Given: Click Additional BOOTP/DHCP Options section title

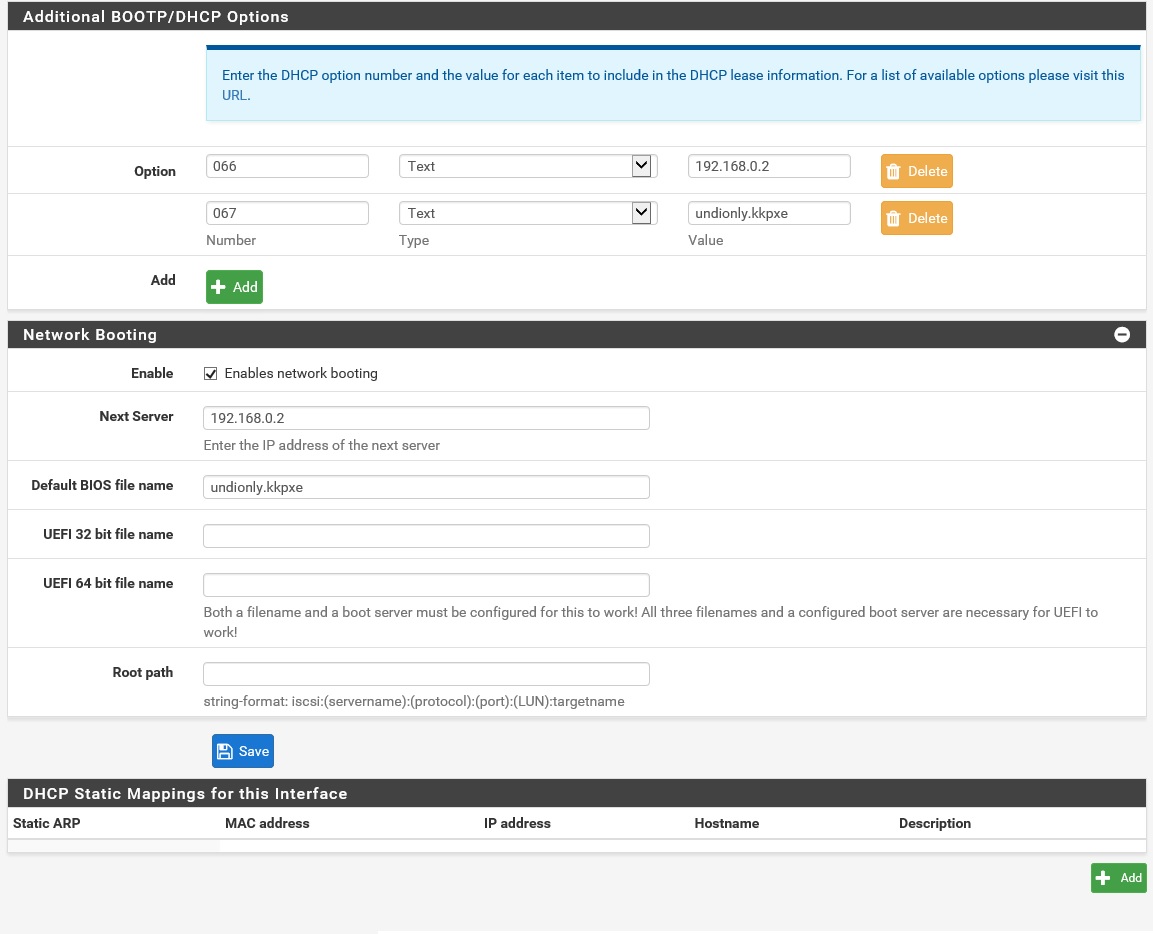Looking at the screenshot, I should pyautogui.click(x=156, y=16).
